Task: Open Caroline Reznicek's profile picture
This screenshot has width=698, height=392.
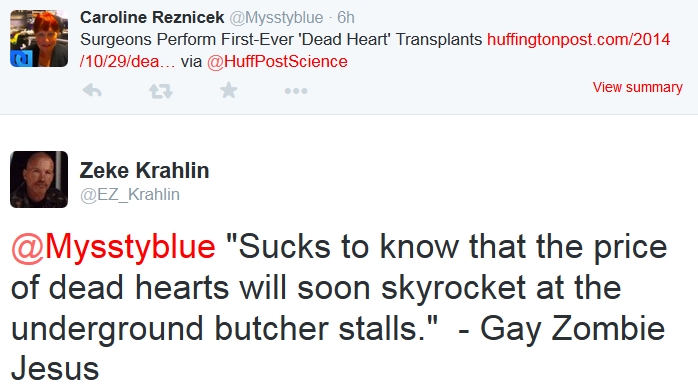Action: click(x=39, y=39)
